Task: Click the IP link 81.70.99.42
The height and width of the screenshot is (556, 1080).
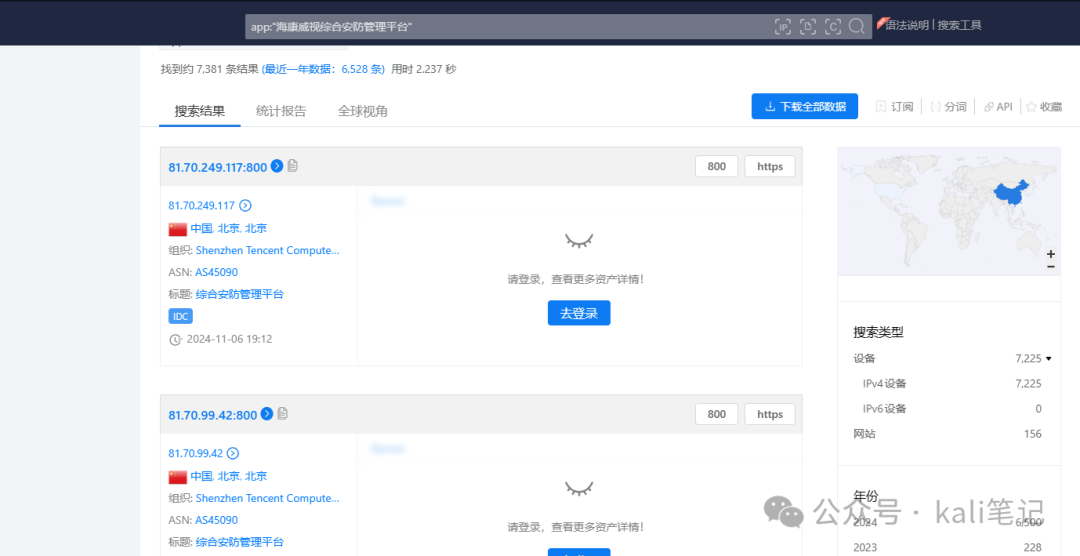Action: [x=196, y=453]
